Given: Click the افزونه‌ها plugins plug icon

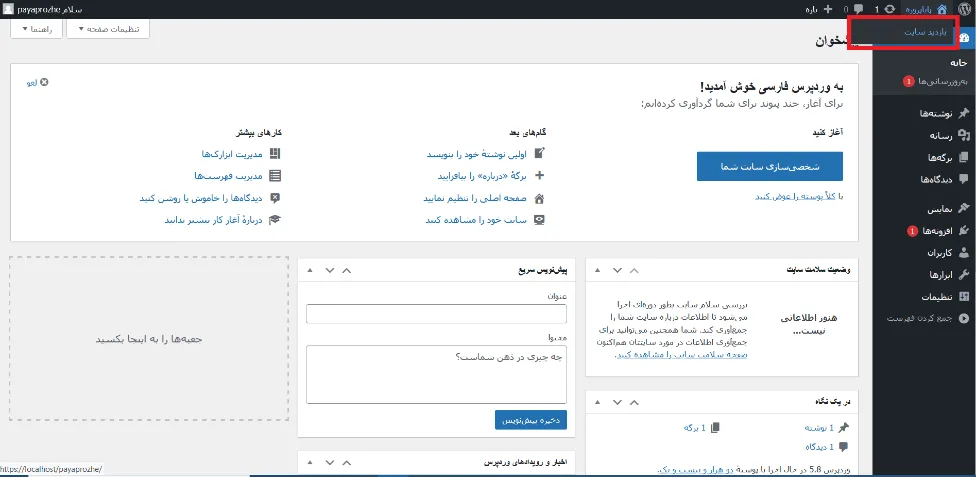Looking at the screenshot, I should (964, 230).
